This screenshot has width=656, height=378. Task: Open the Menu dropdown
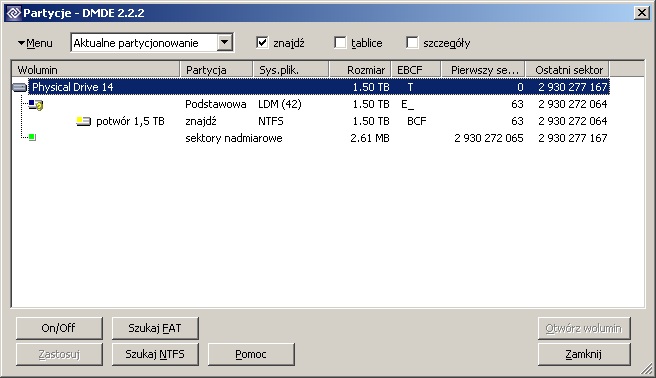pyautogui.click(x=35, y=43)
